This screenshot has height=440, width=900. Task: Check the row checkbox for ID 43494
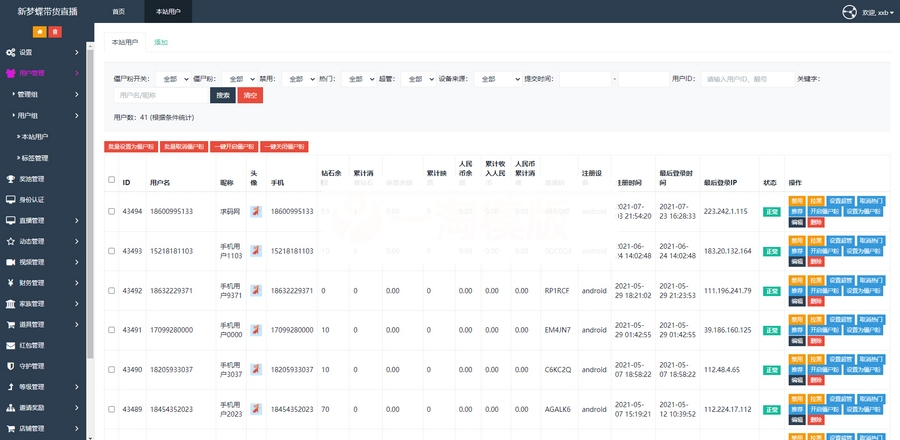pos(111,211)
